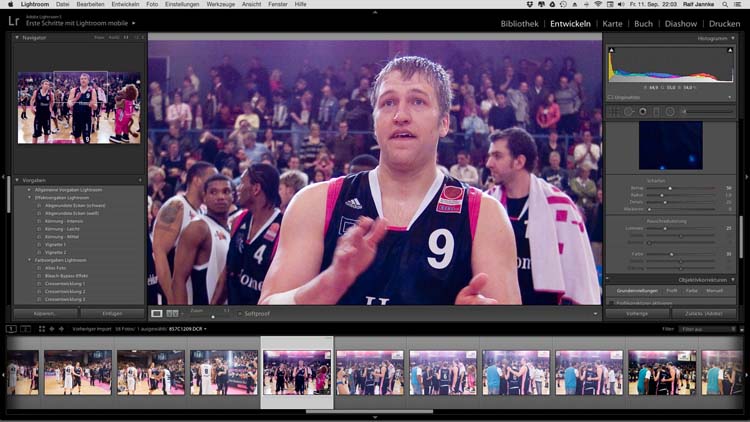
Task: Select the highlighted filmstrip thumbnail
Action: click(x=297, y=373)
